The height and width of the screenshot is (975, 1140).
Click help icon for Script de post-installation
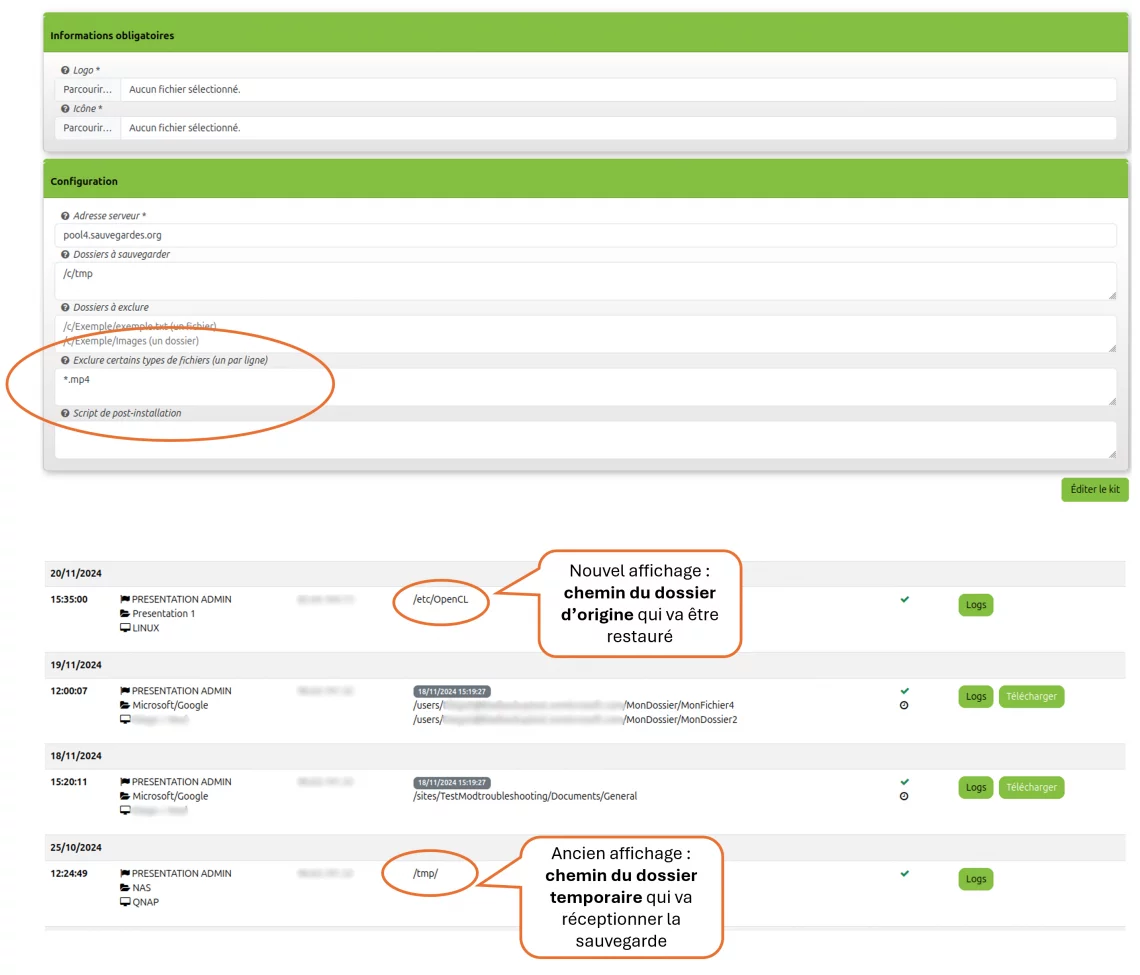(x=65, y=413)
